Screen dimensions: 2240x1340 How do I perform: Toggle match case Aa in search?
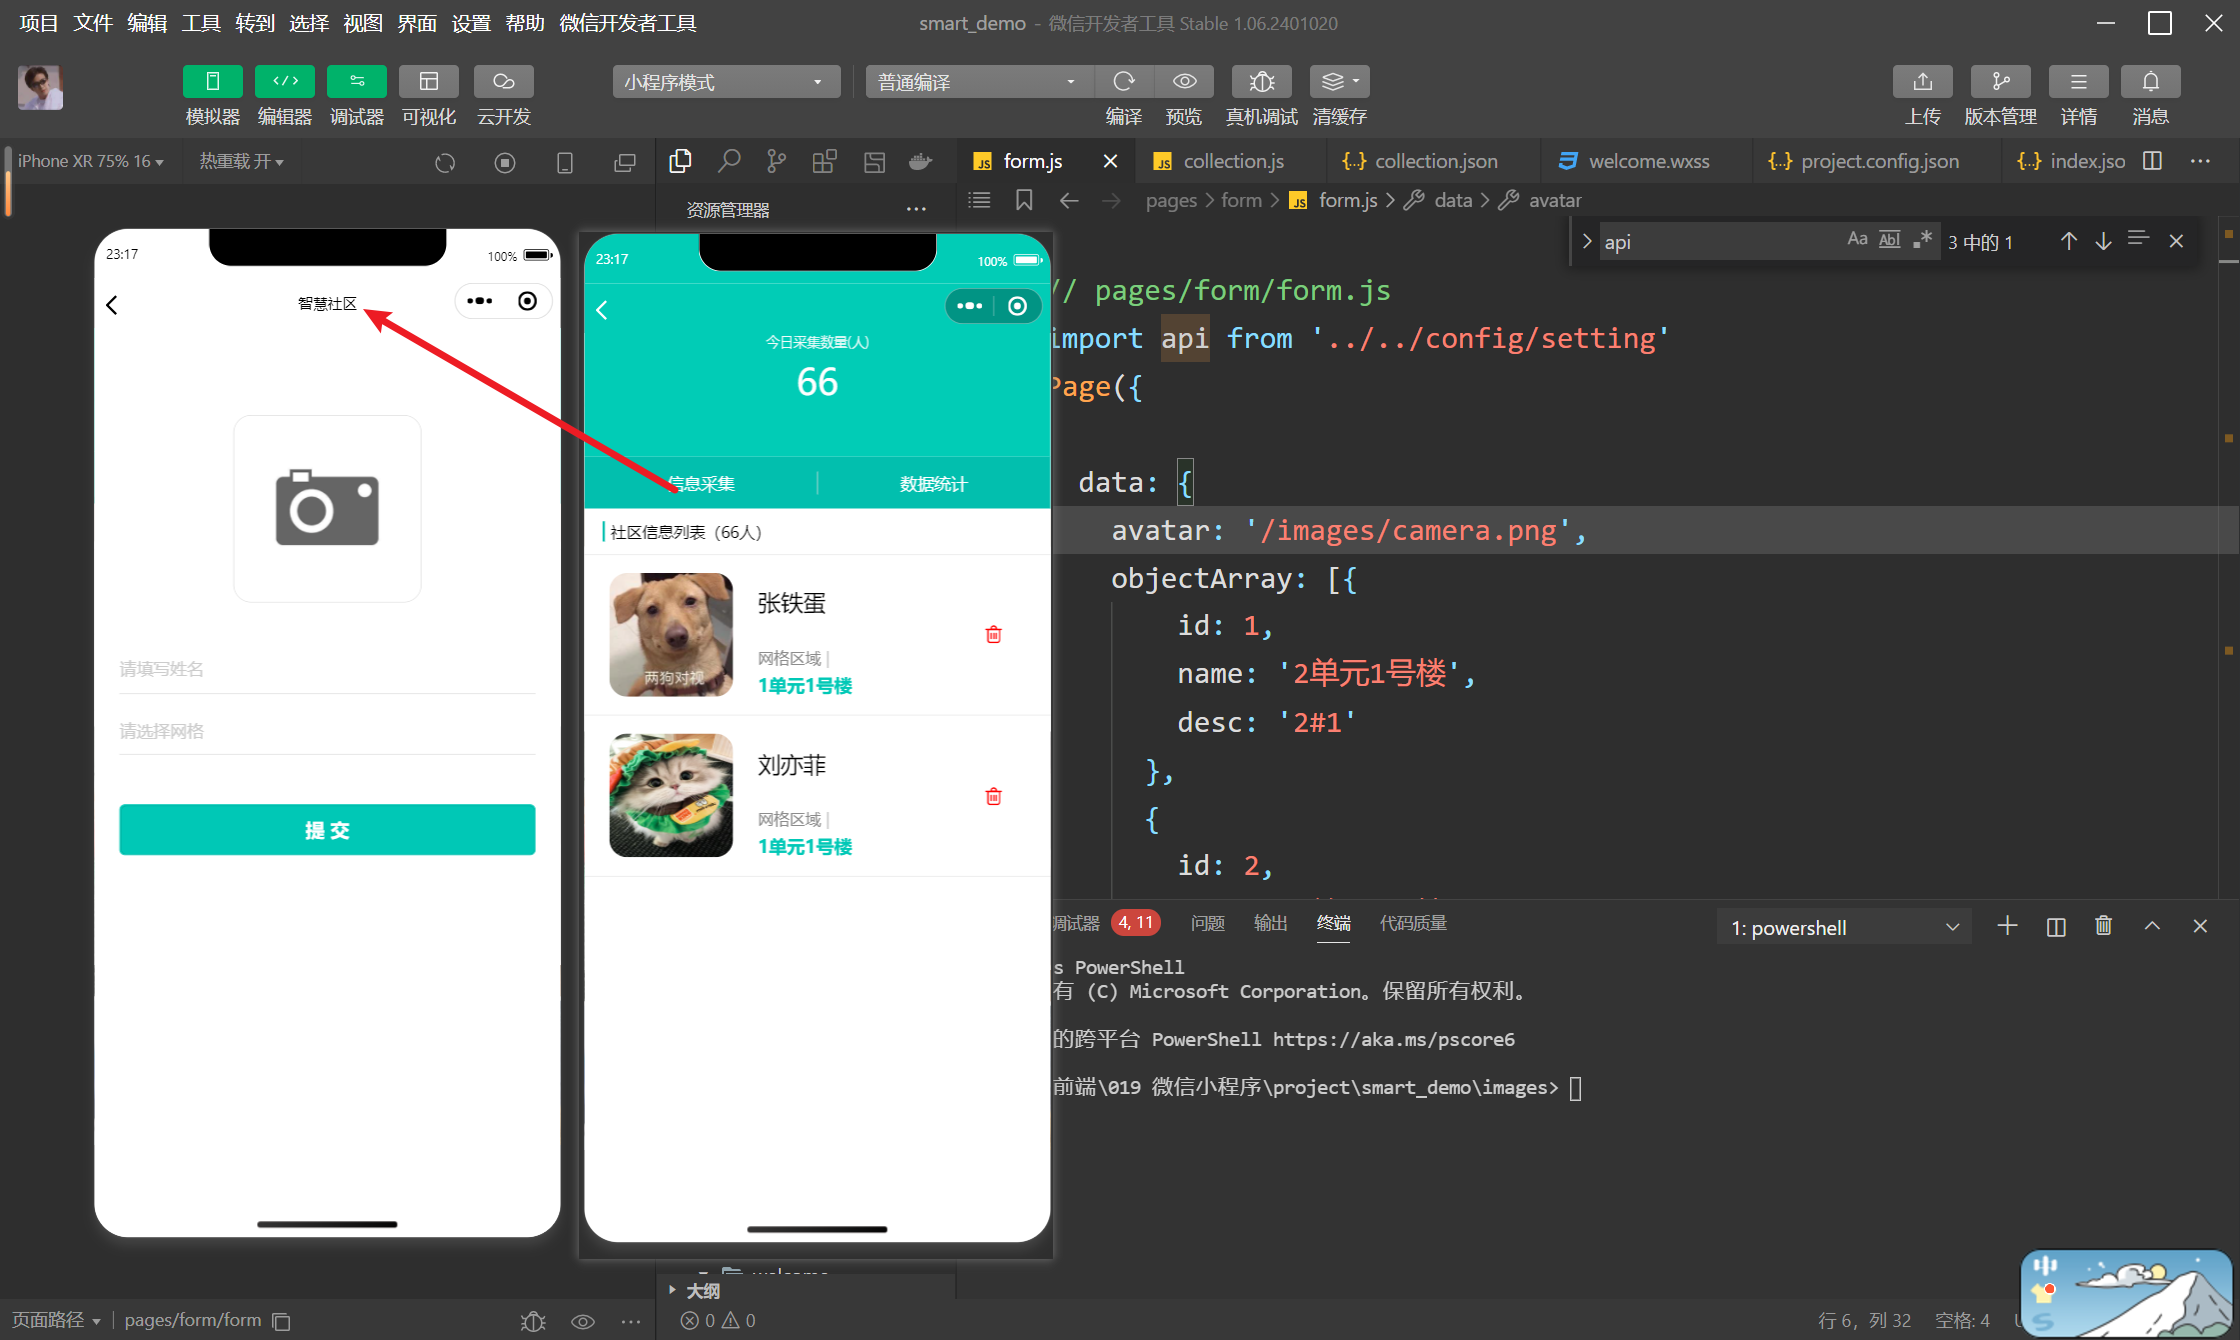click(1857, 239)
